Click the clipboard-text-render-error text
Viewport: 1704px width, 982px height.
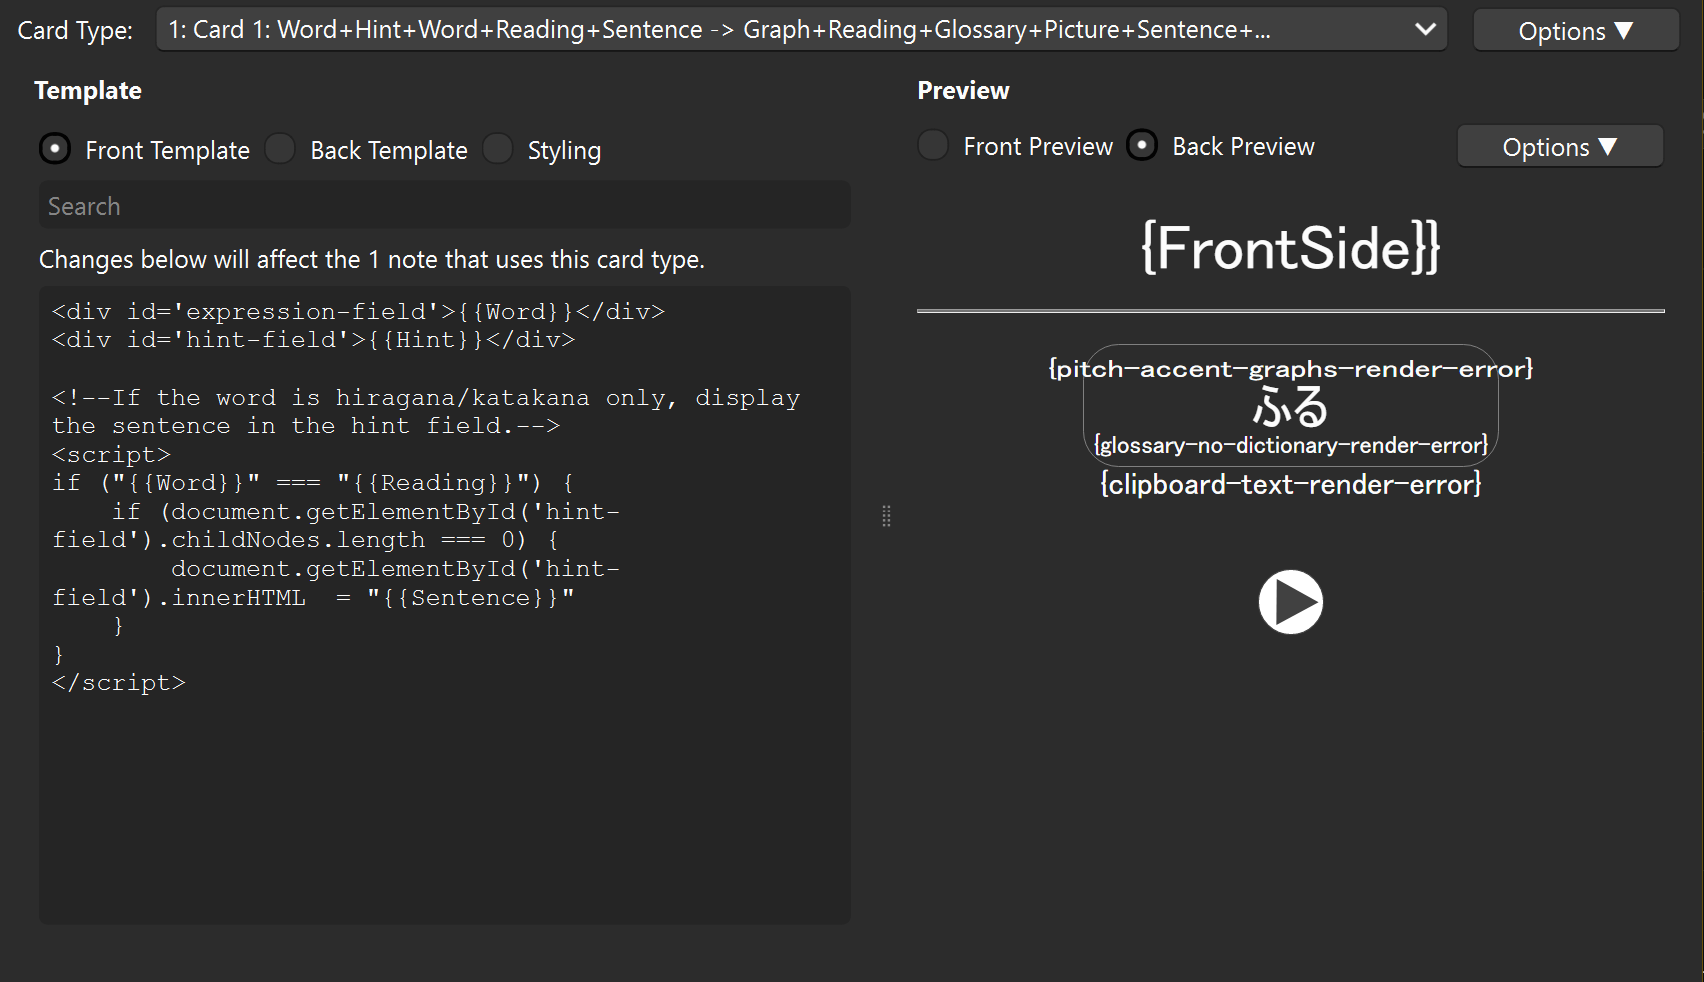(x=1290, y=484)
